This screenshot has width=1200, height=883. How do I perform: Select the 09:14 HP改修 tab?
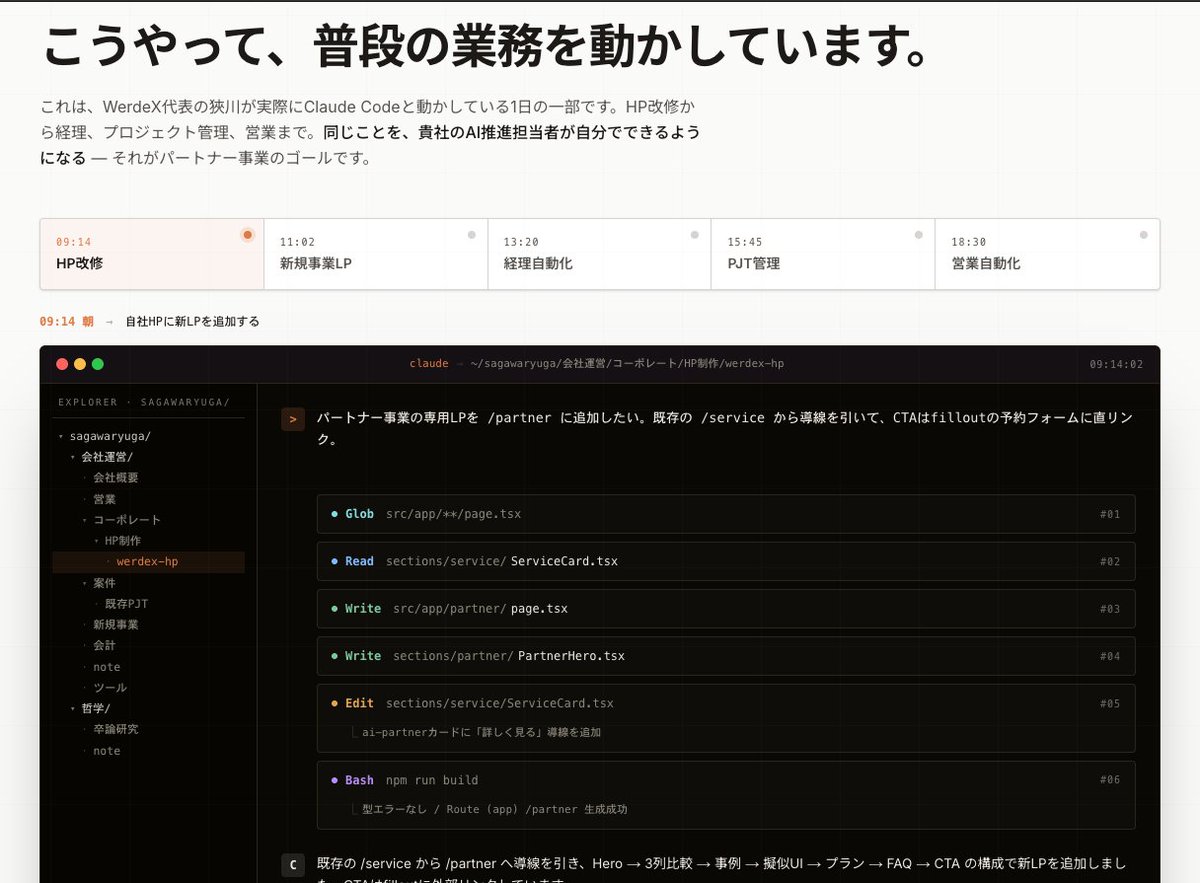click(x=152, y=254)
